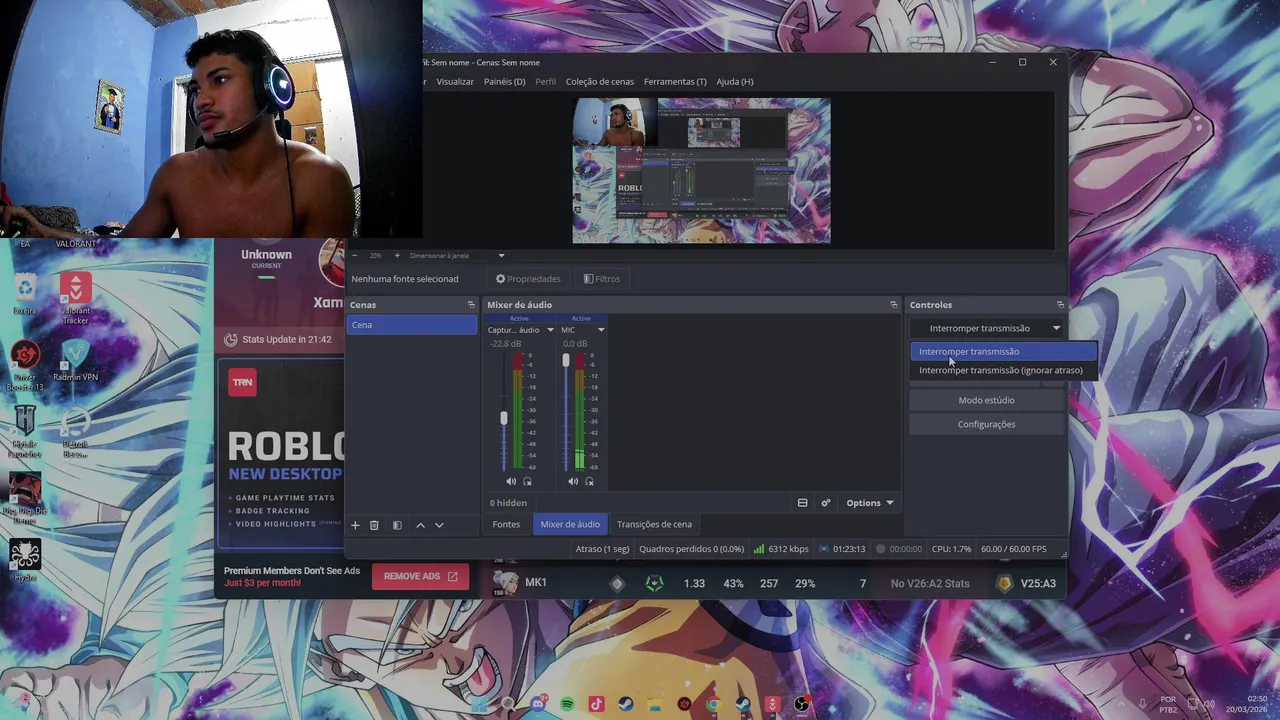Click REMOVE ADS in tracker window
This screenshot has width=1280, height=720.
[x=420, y=576]
